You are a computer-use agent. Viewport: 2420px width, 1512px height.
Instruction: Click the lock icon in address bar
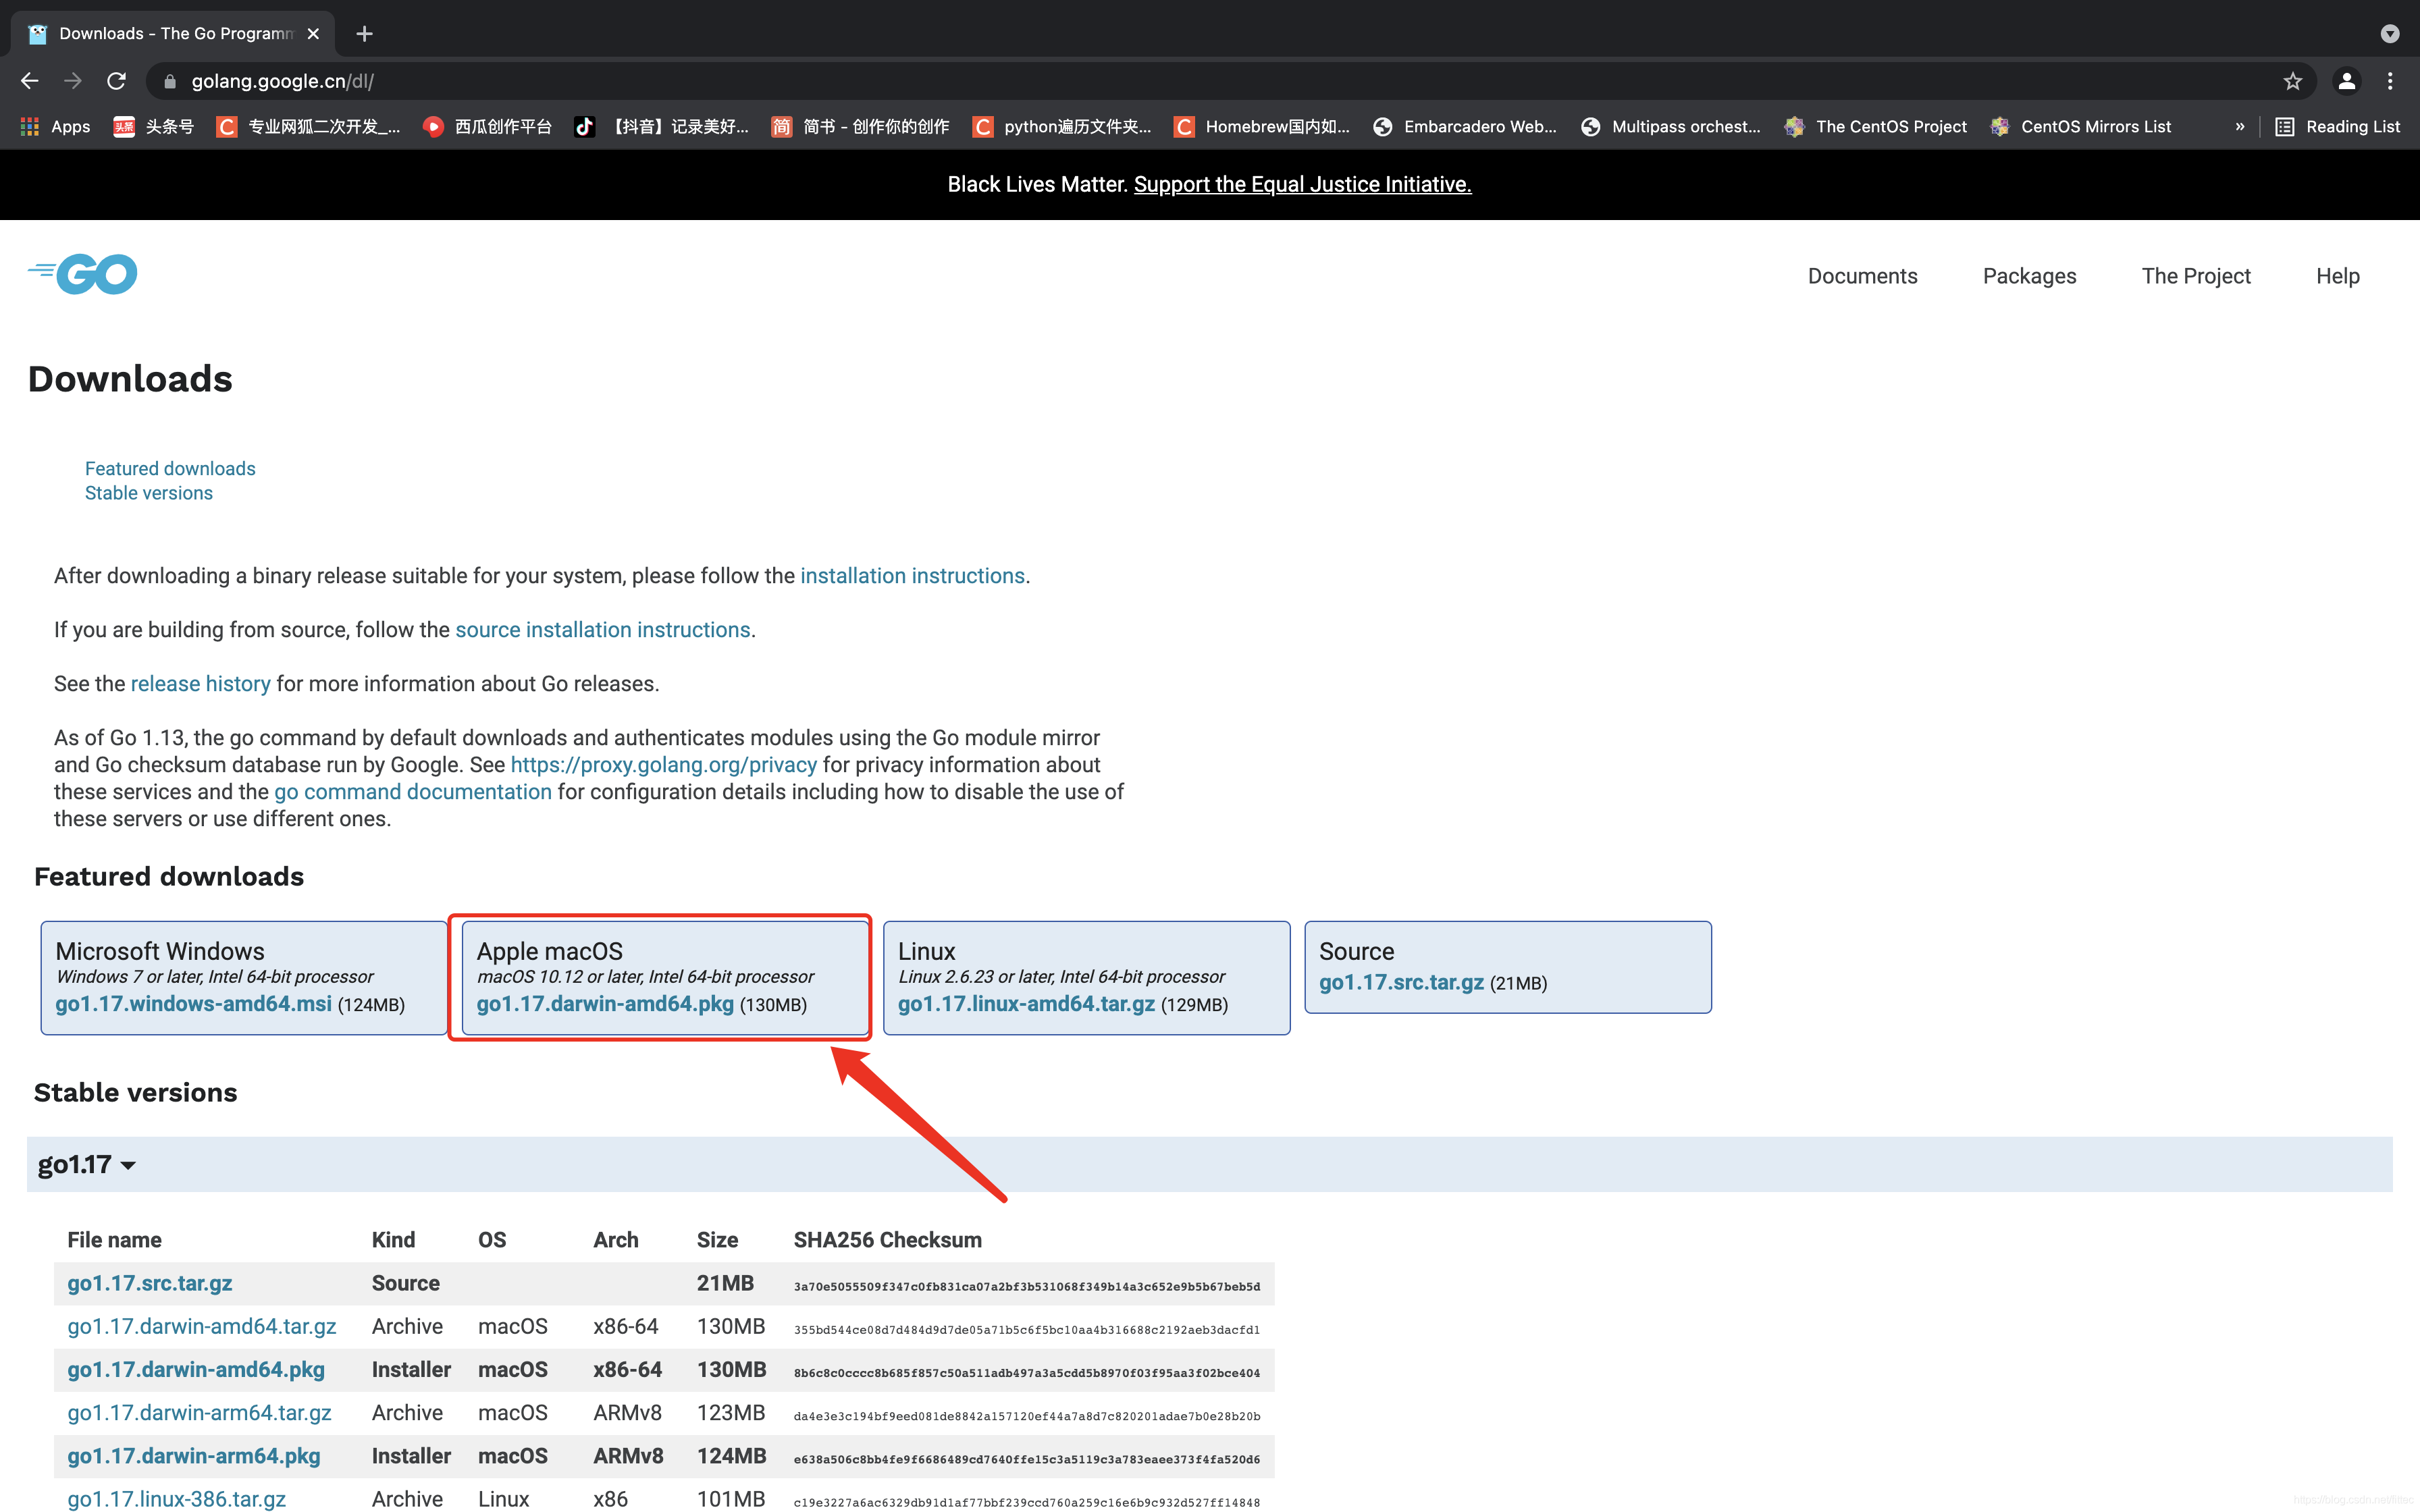tap(169, 81)
